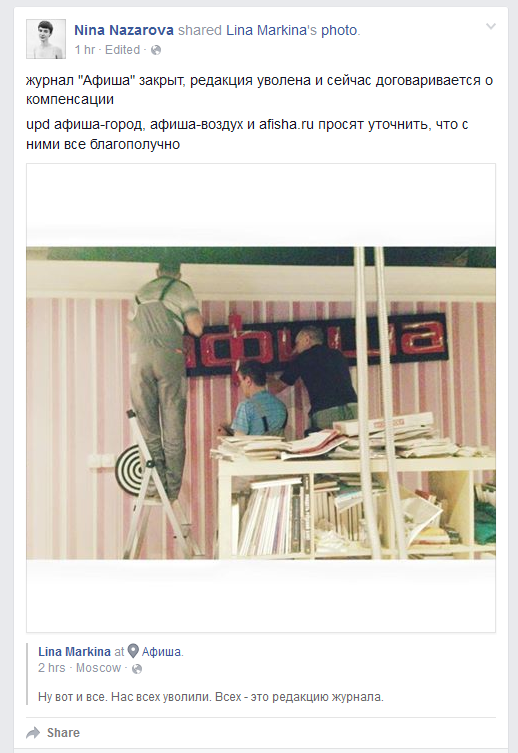The image size is (518, 753).
Task: Click the Share button label
Action: tap(63, 733)
